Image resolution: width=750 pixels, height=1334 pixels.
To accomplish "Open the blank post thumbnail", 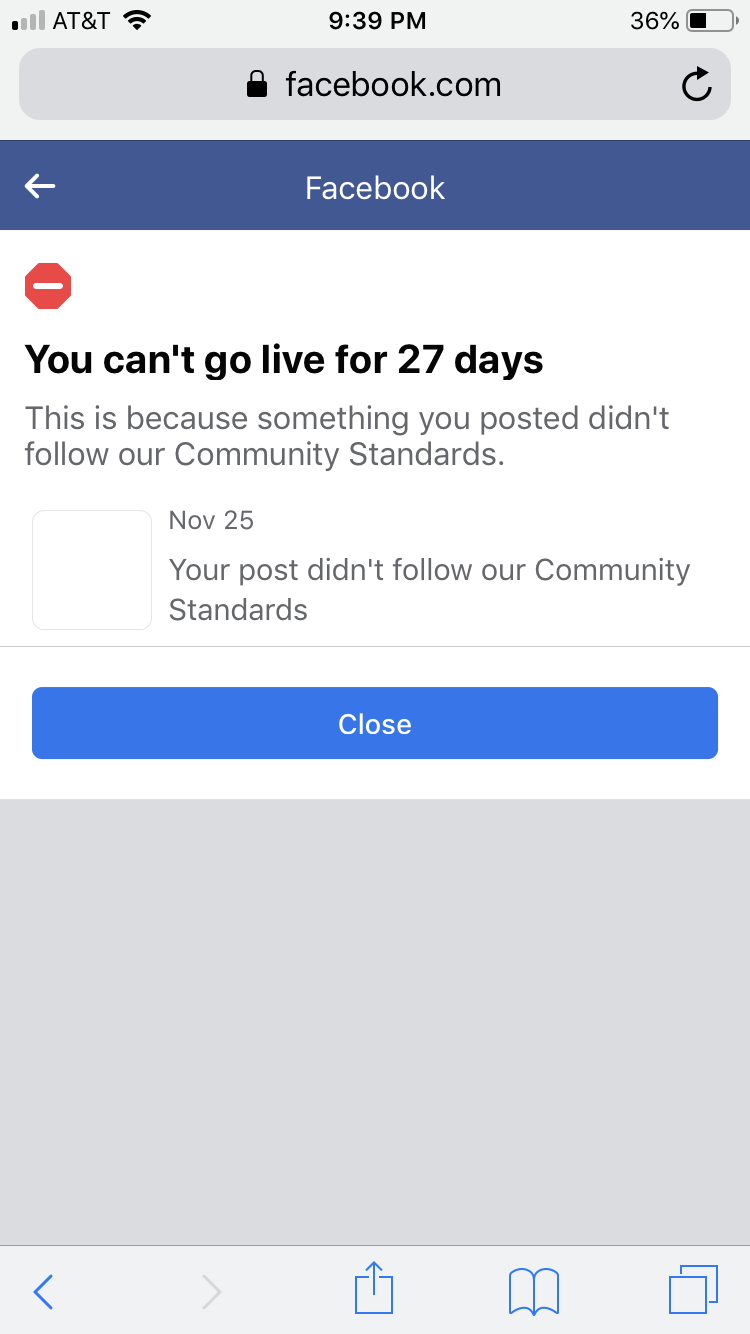I will (92, 570).
